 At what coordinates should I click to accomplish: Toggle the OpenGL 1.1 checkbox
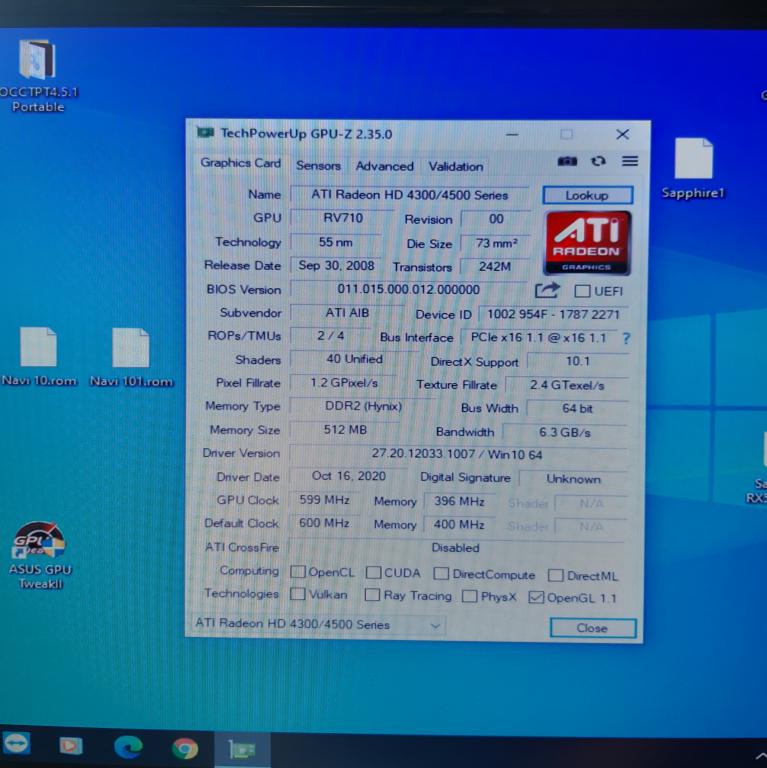(536, 597)
